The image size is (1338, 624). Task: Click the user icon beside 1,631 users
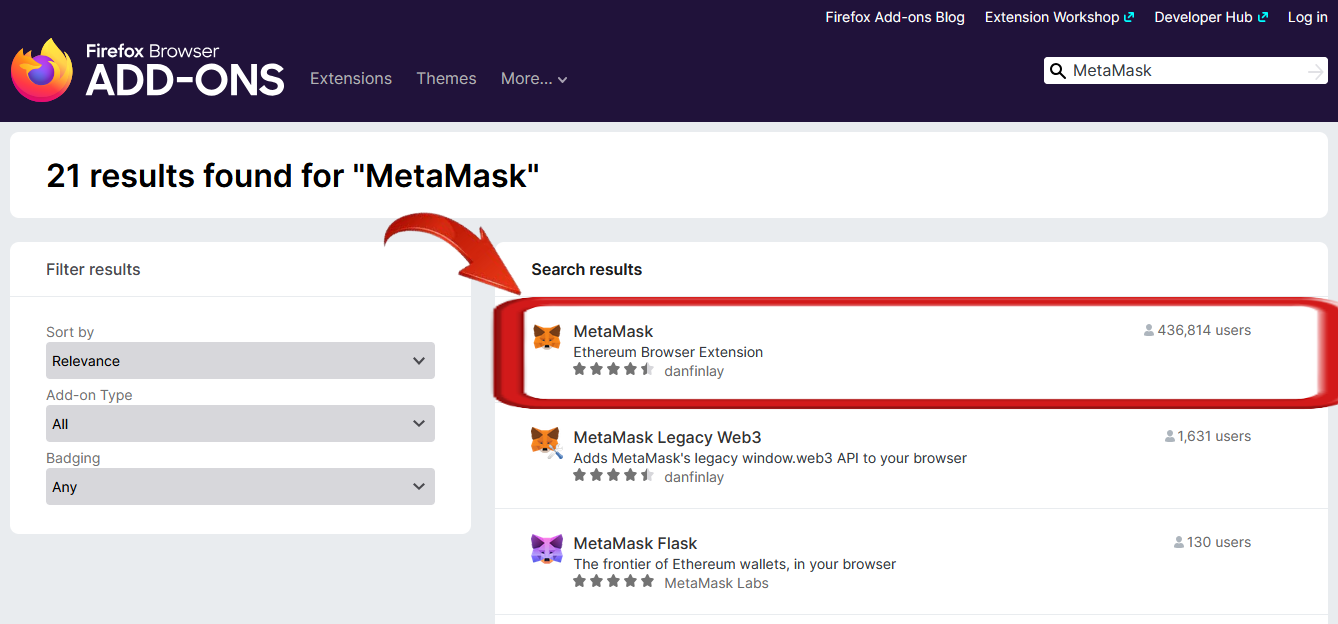coord(1170,436)
